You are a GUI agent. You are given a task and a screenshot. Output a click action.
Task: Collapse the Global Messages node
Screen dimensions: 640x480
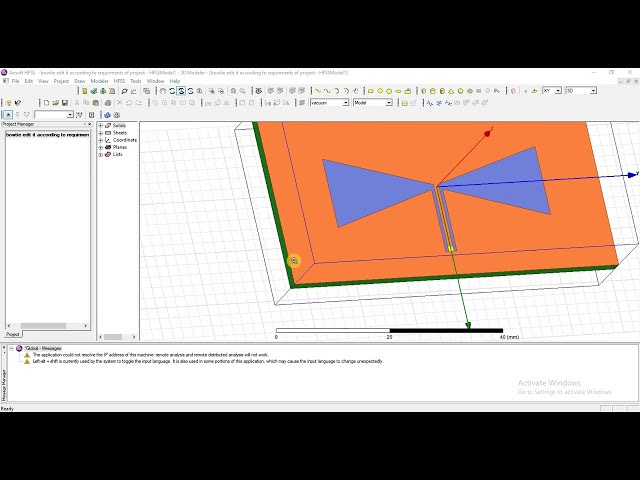coord(11,348)
